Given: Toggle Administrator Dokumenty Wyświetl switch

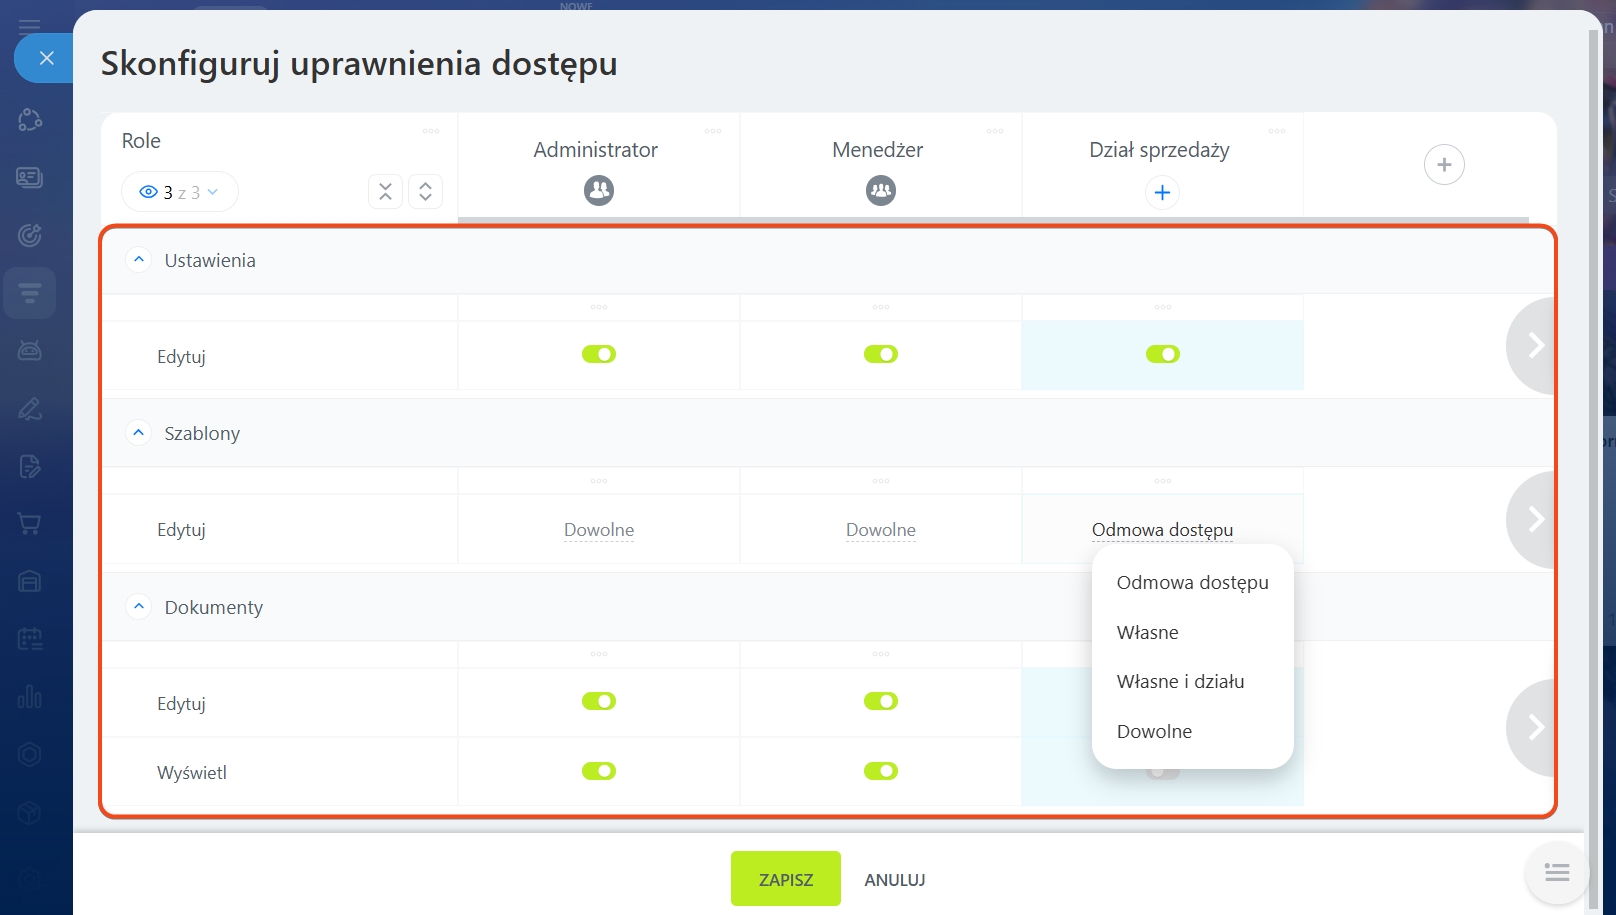Looking at the screenshot, I should [x=599, y=771].
